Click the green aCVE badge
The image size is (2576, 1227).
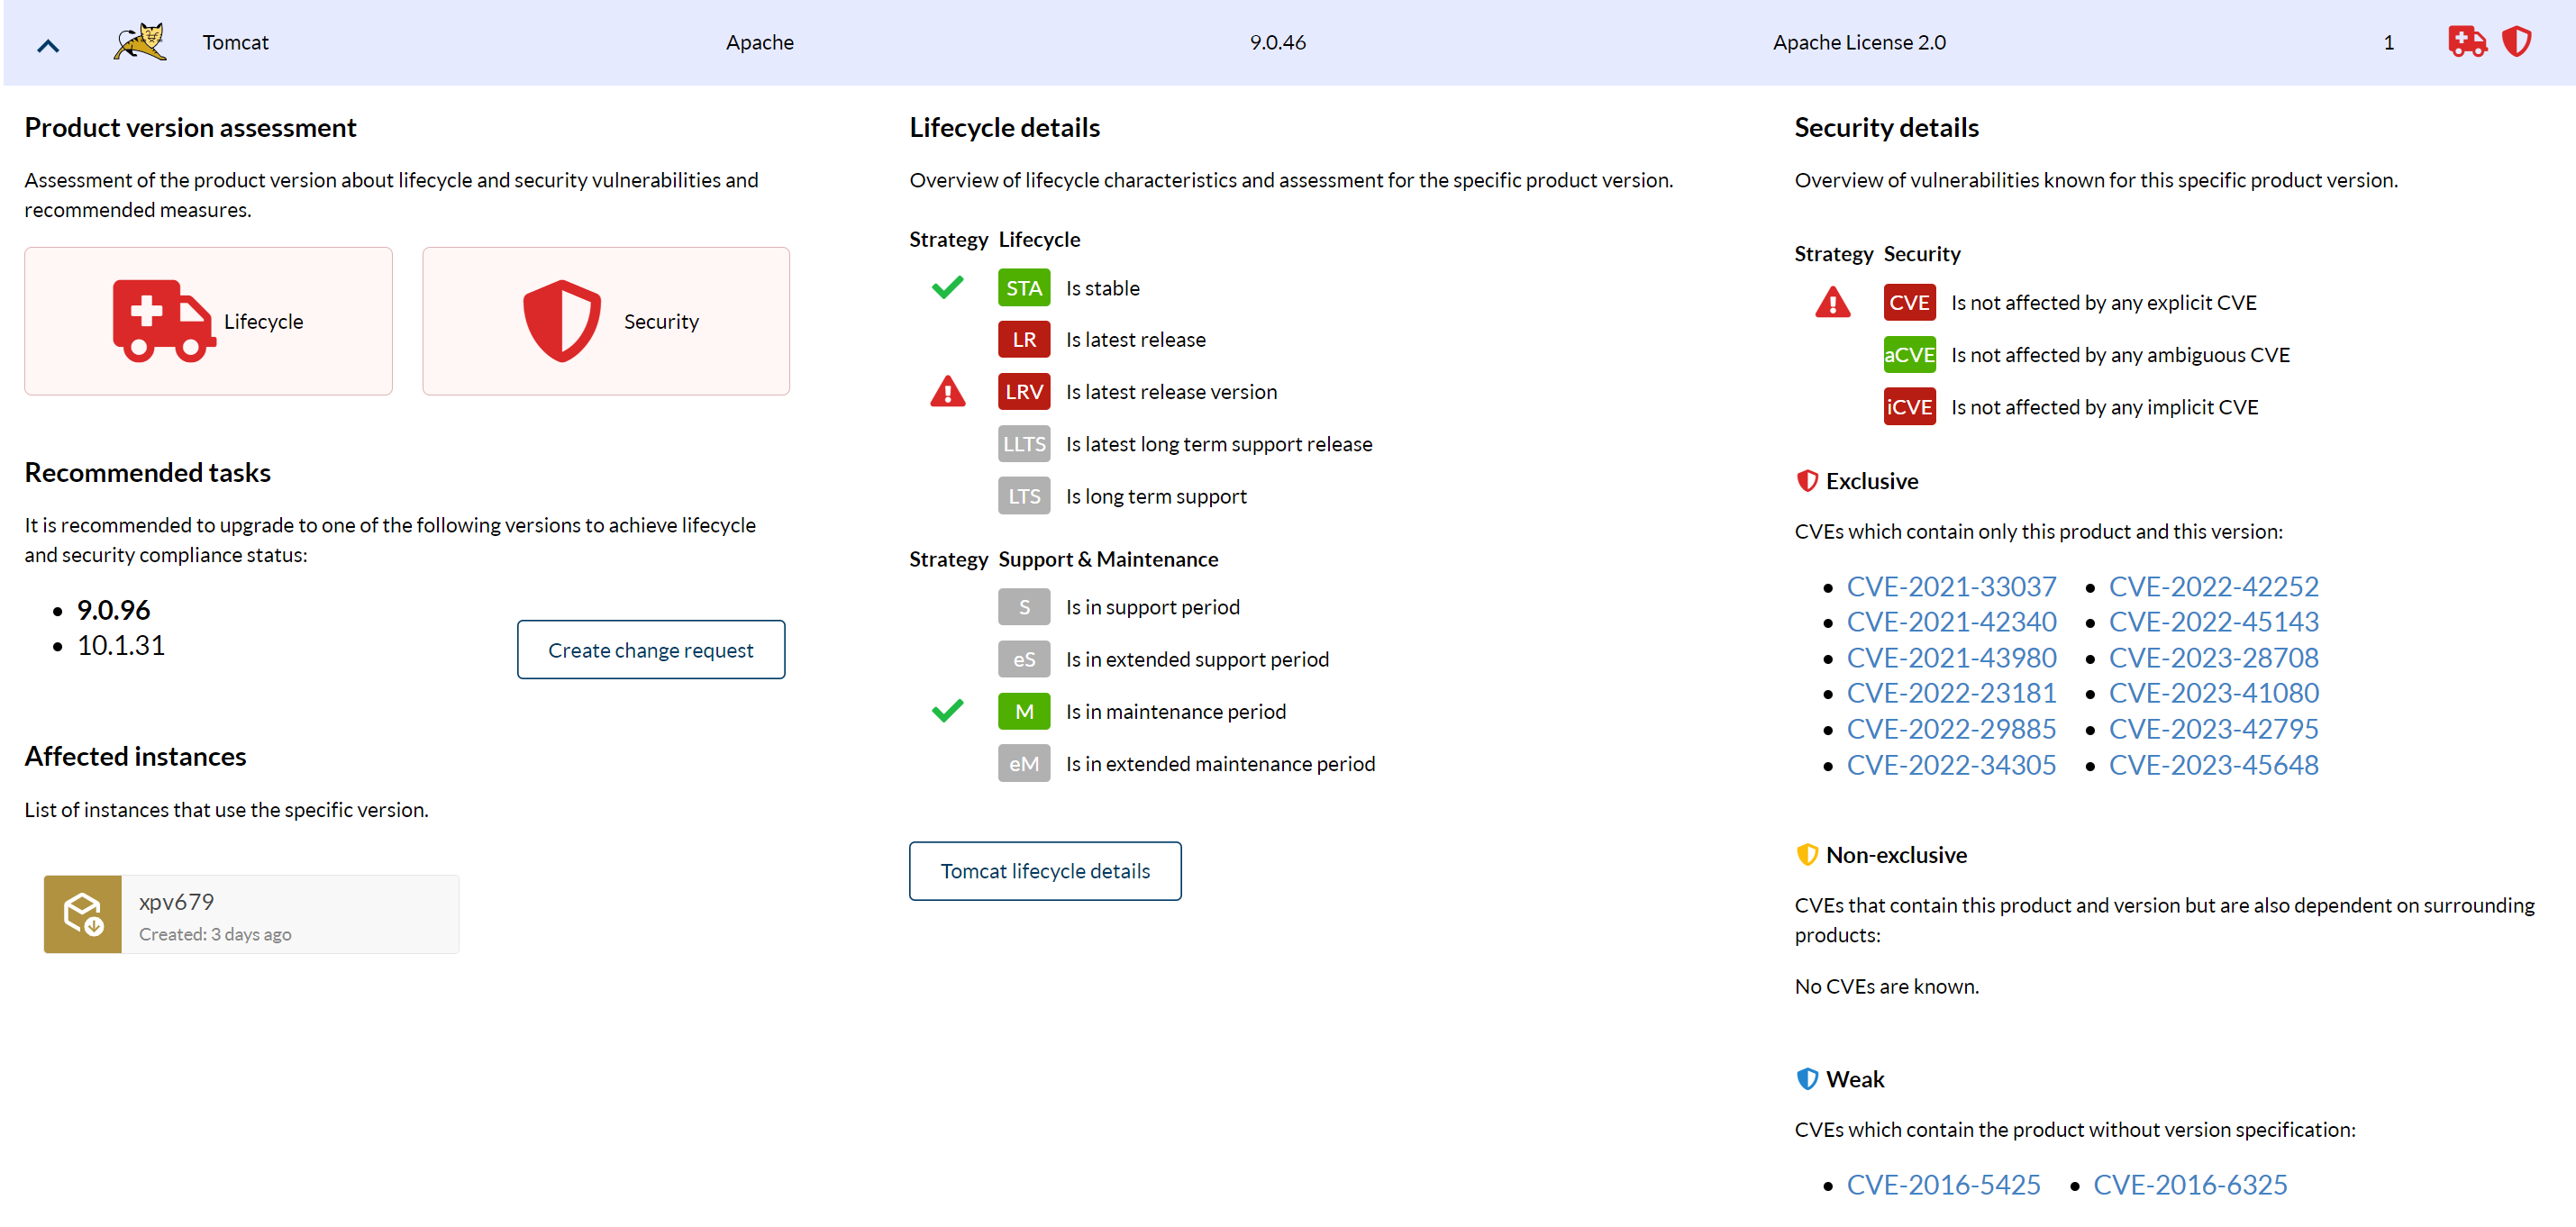[1909, 355]
